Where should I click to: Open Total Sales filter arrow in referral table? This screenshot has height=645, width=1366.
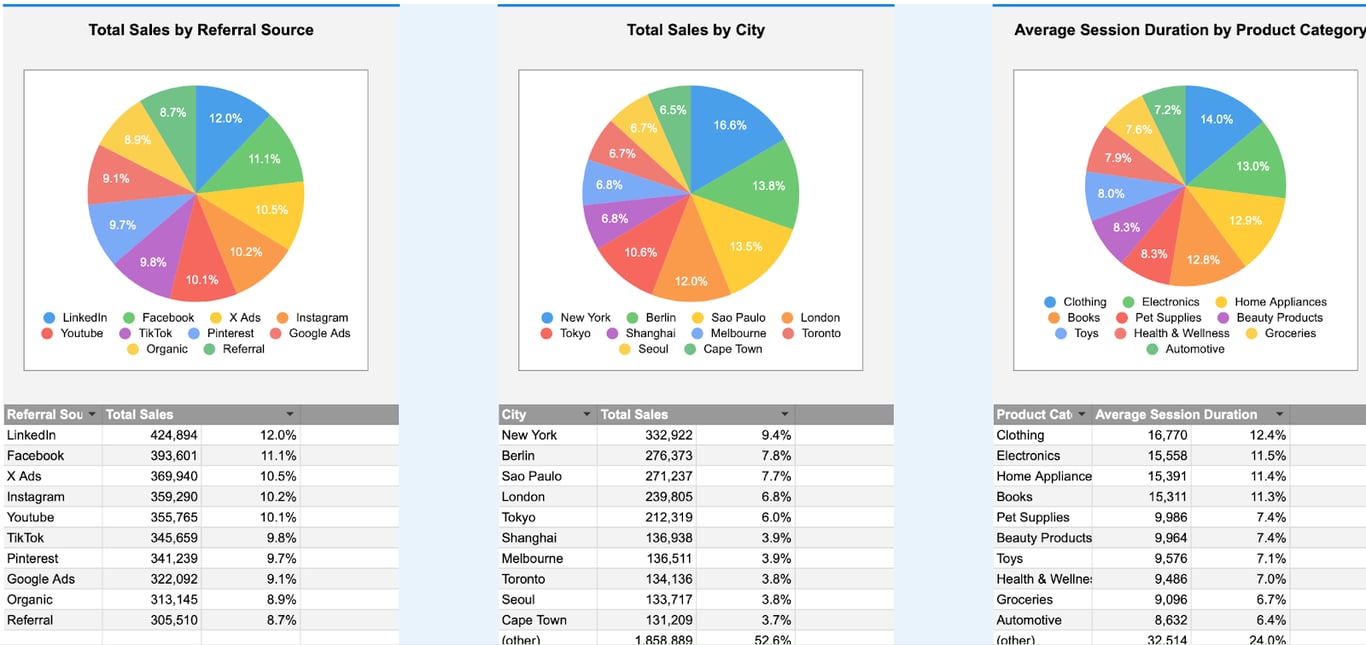point(290,414)
